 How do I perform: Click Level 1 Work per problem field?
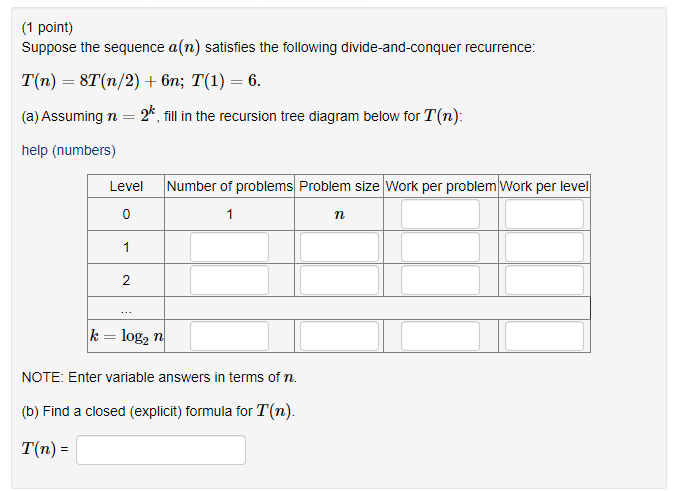coord(440,247)
